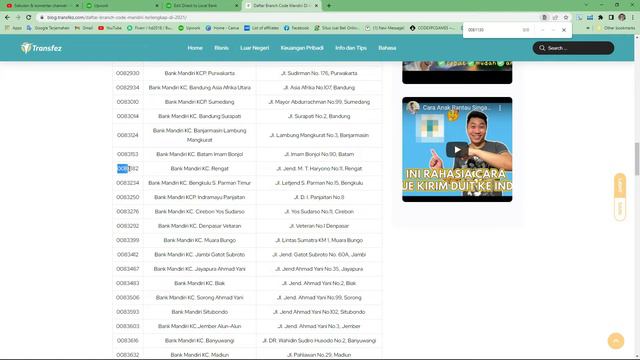Click the Bank Mandiri KCP Purwakarta cell
The width and height of the screenshot is (640, 360).
tap(200, 73)
